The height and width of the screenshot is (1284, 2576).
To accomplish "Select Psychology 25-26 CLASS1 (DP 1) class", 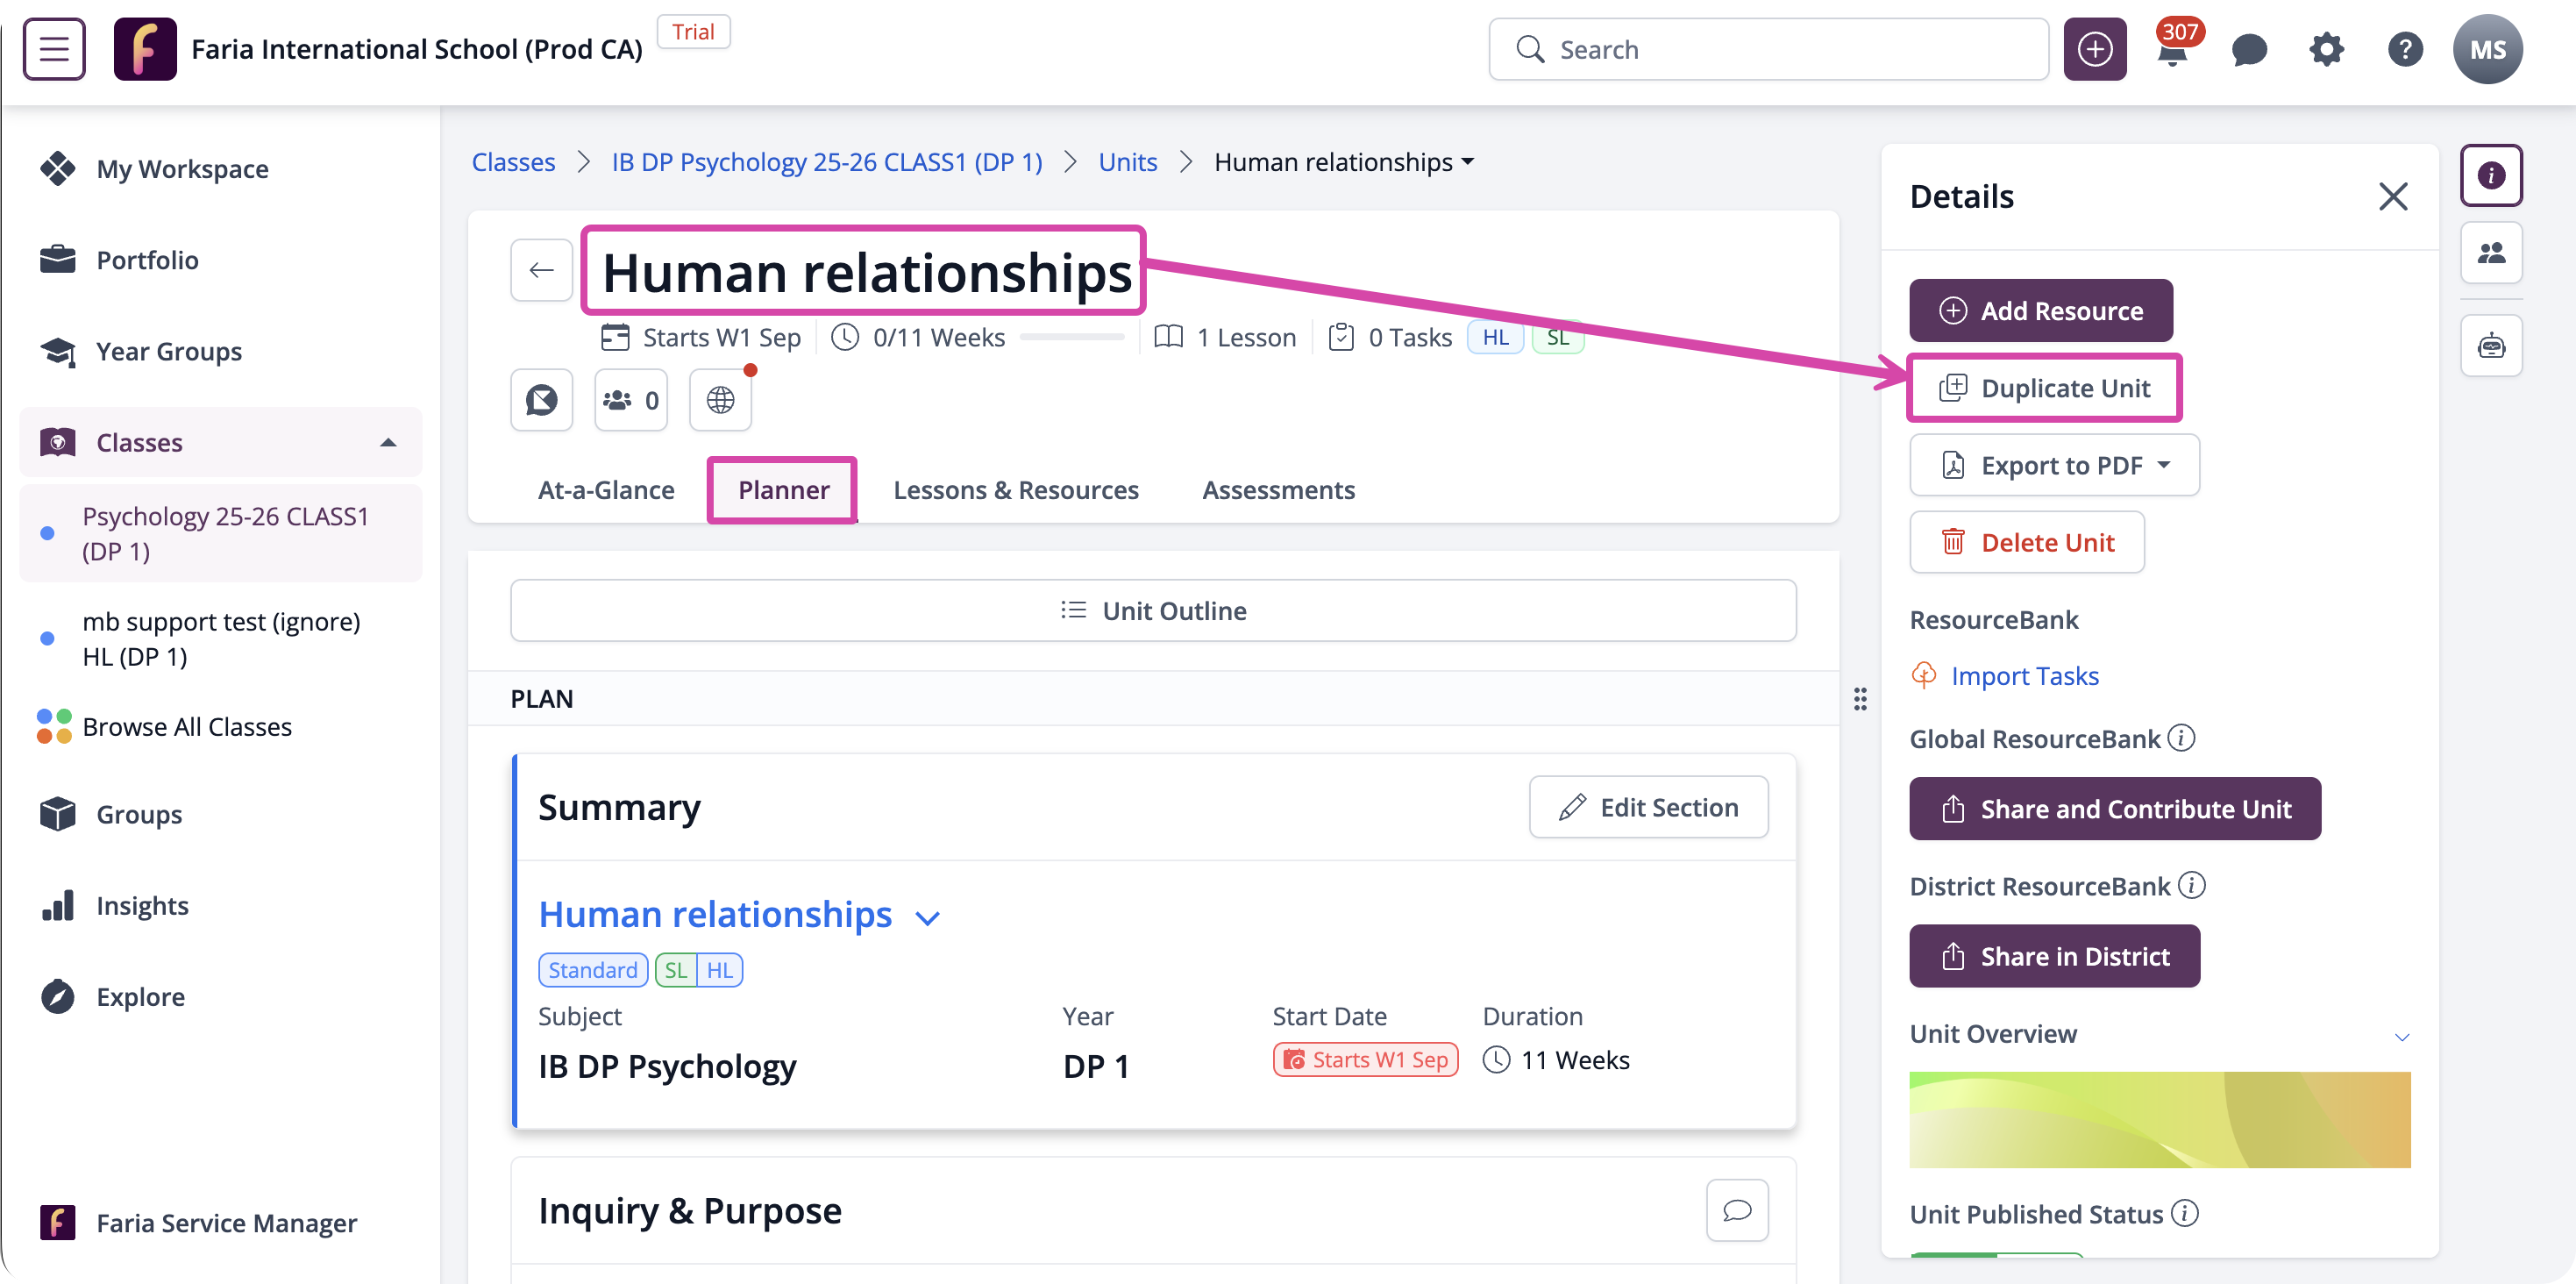I will click(220, 533).
